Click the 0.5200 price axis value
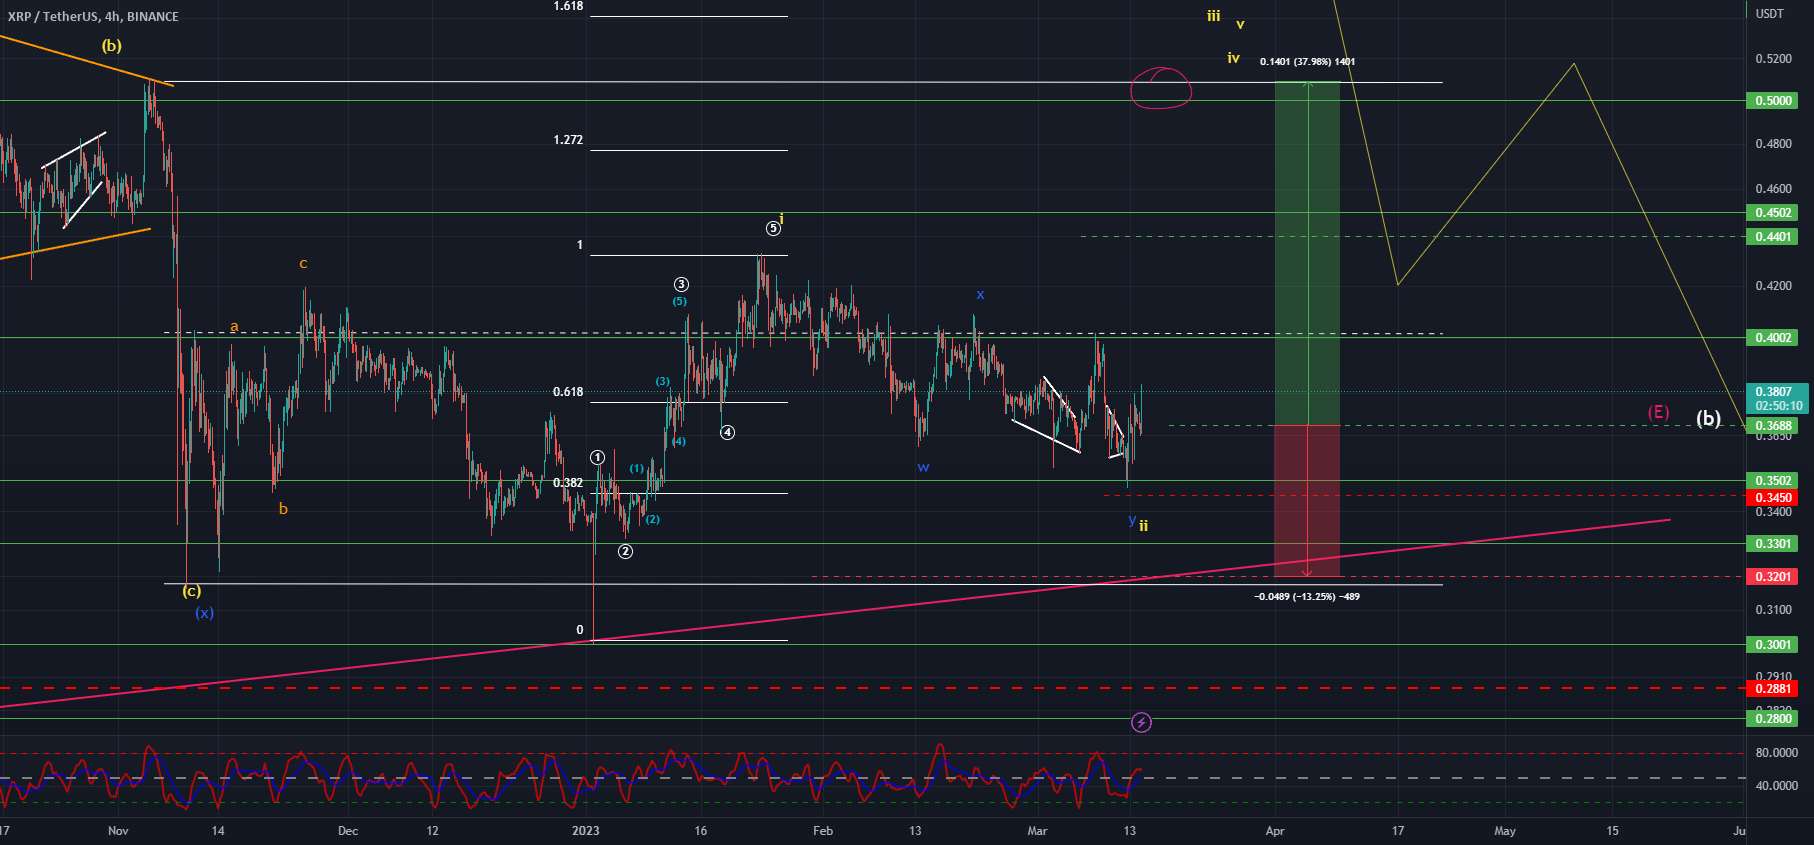The width and height of the screenshot is (1814, 845). pos(1774,59)
